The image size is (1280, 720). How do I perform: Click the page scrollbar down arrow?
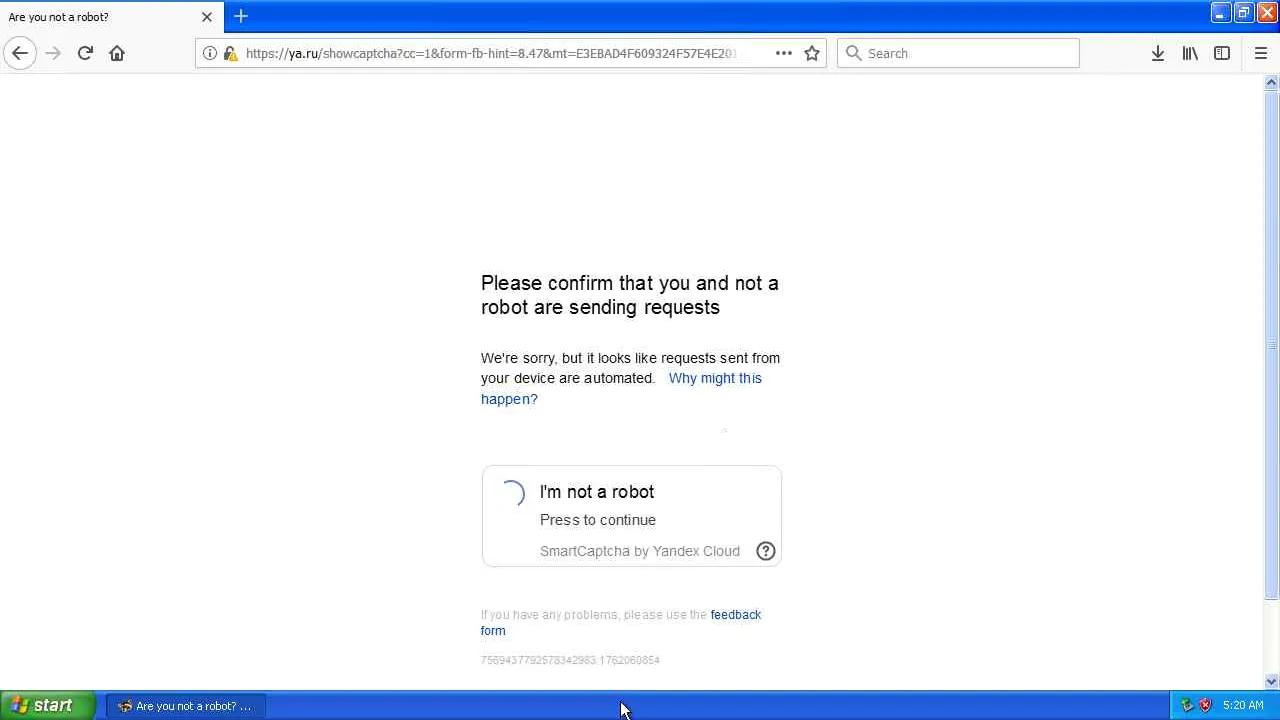(x=1272, y=682)
